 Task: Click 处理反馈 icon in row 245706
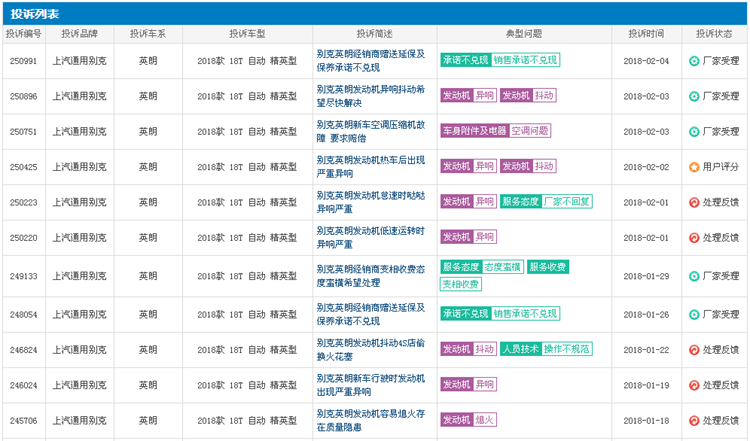[x=694, y=420]
